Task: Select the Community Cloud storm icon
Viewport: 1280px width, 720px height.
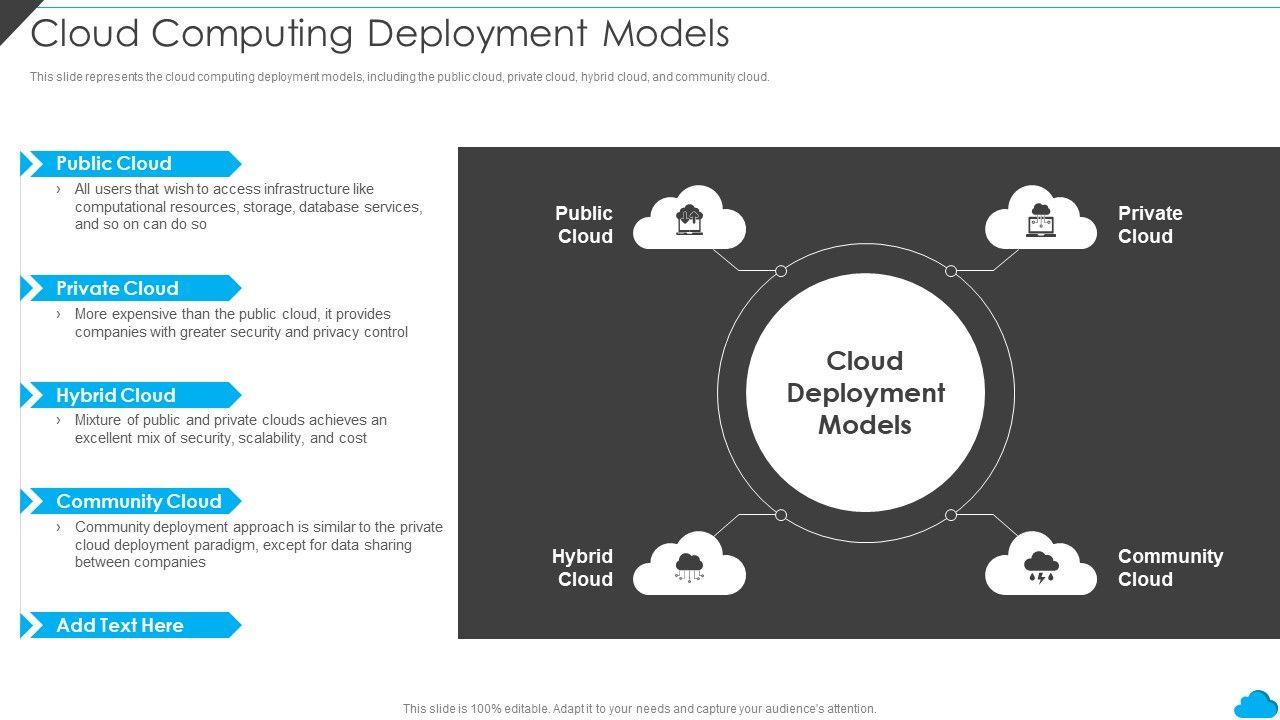Action: (x=1040, y=566)
